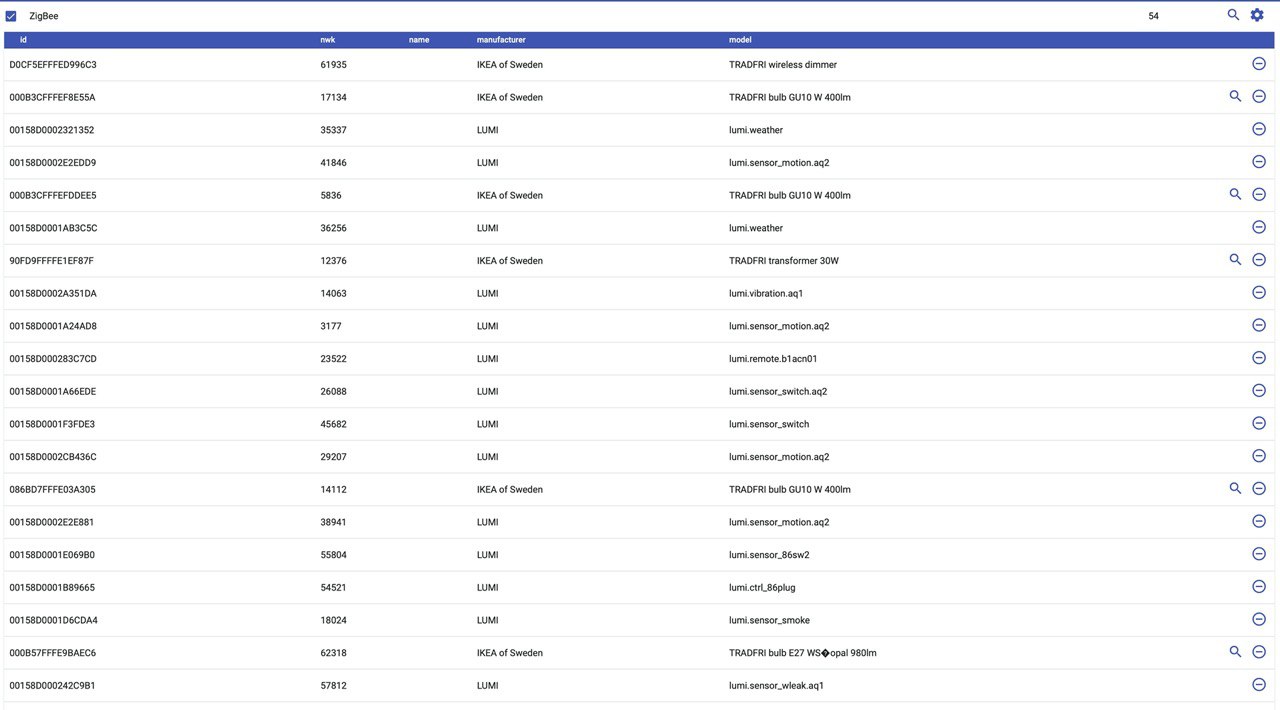The width and height of the screenshot is (1280, 710).
Task: Remove the lumi.ctrl_86plug device
Action: coord(1259,586)
